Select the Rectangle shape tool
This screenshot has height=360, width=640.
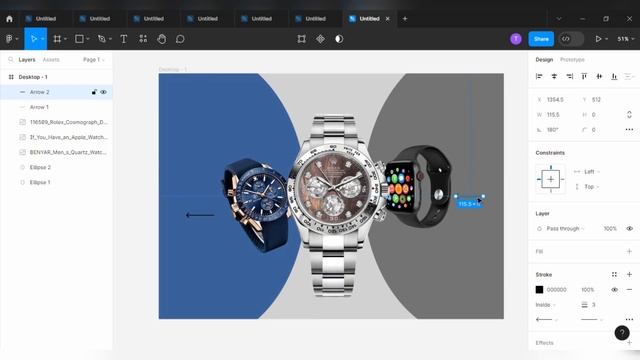pos(79,39)
